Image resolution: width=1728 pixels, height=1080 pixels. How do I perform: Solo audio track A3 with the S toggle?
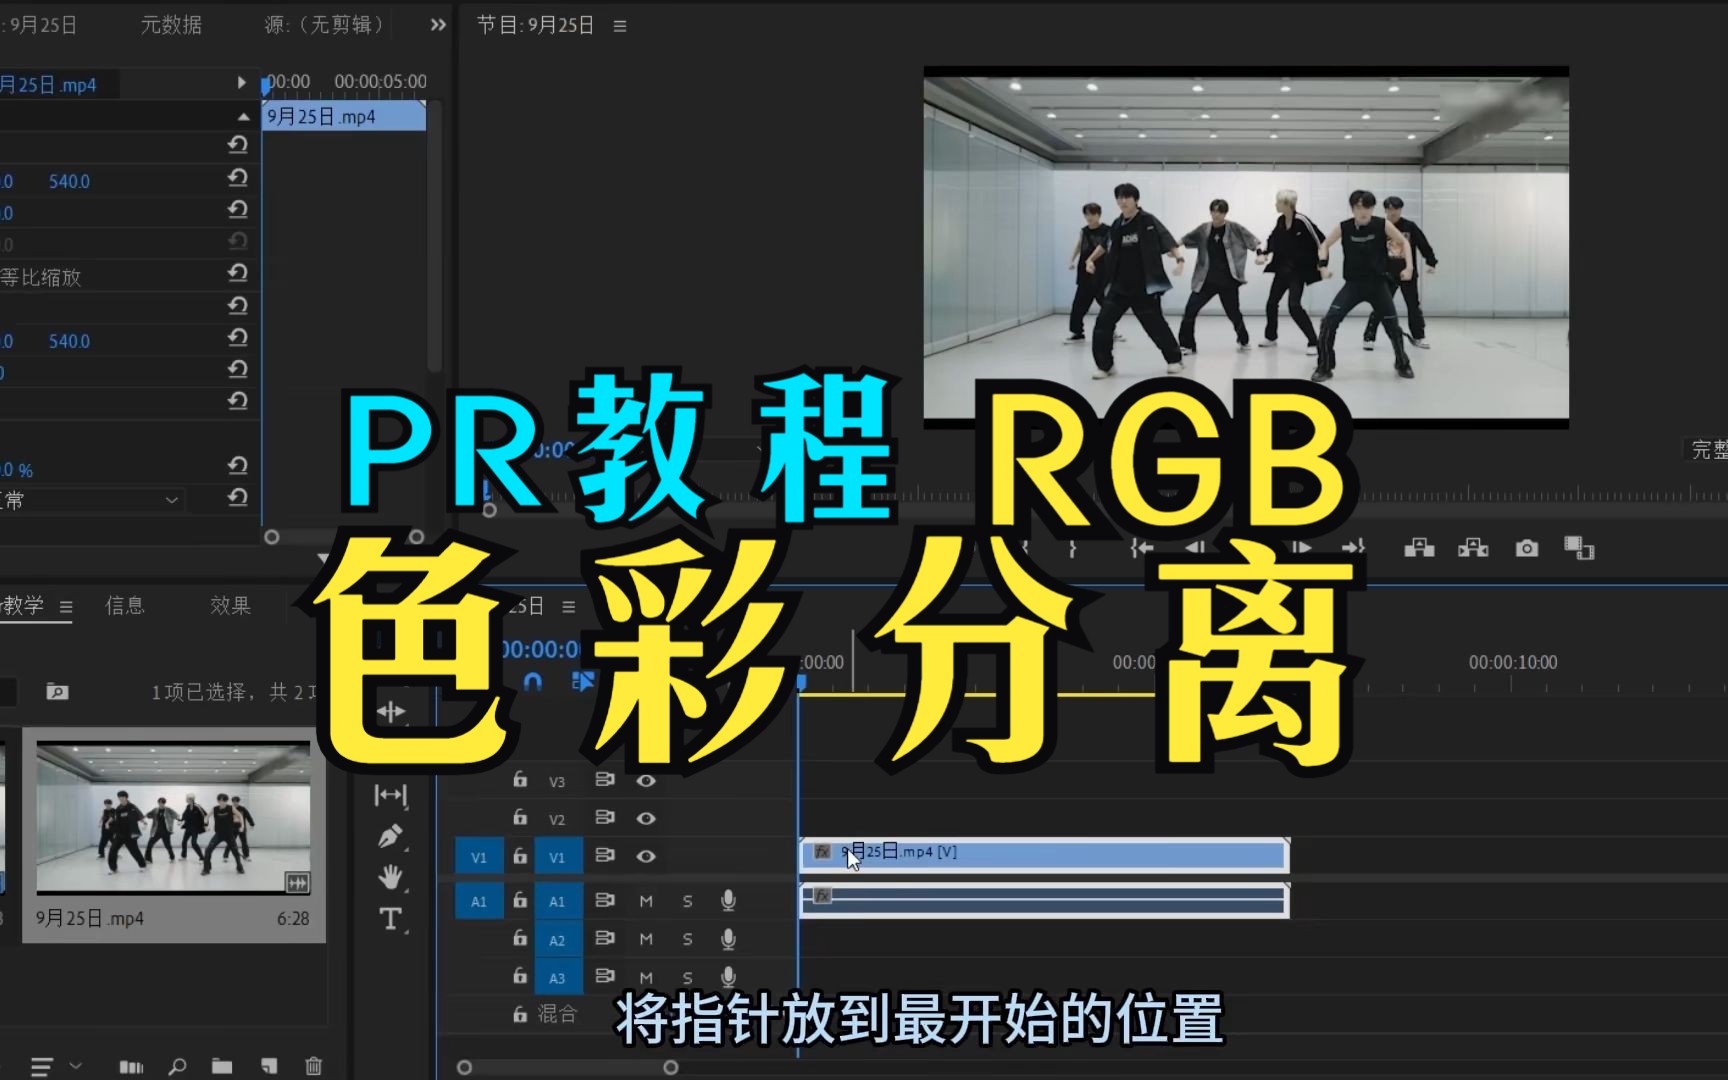[x=687, y=977]
